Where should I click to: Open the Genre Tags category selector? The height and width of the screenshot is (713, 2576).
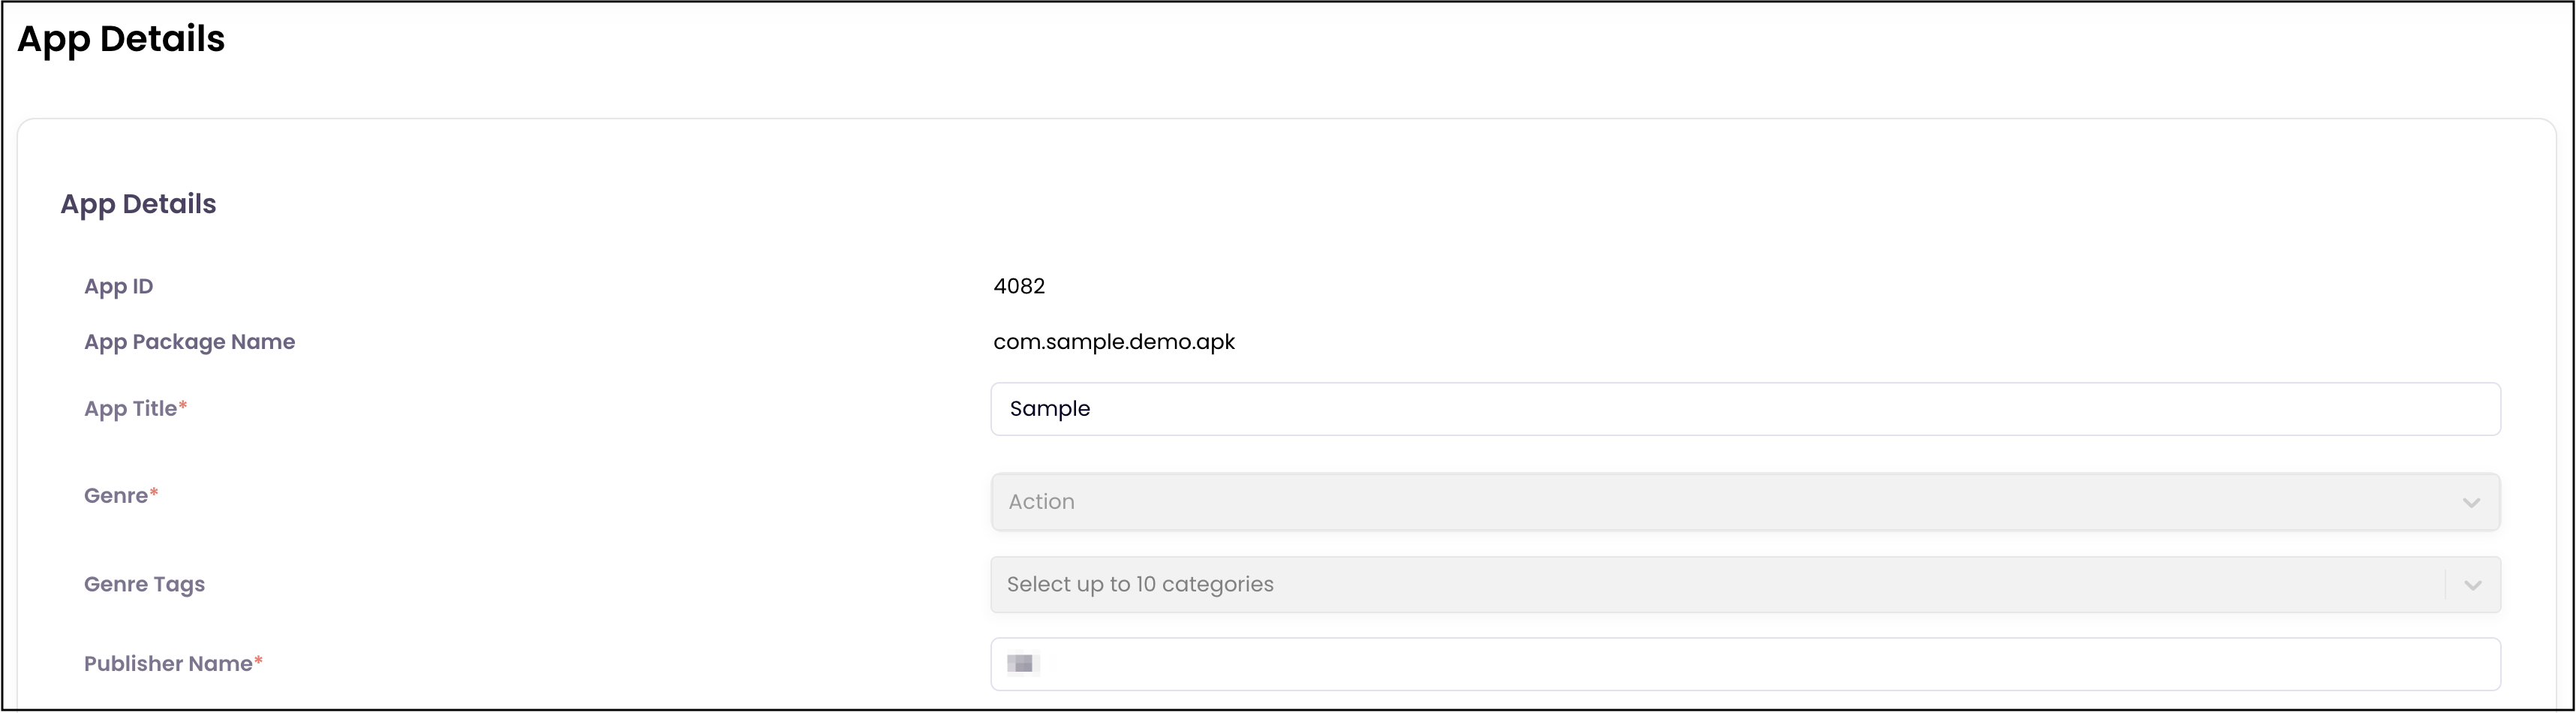coord(1700,584)
